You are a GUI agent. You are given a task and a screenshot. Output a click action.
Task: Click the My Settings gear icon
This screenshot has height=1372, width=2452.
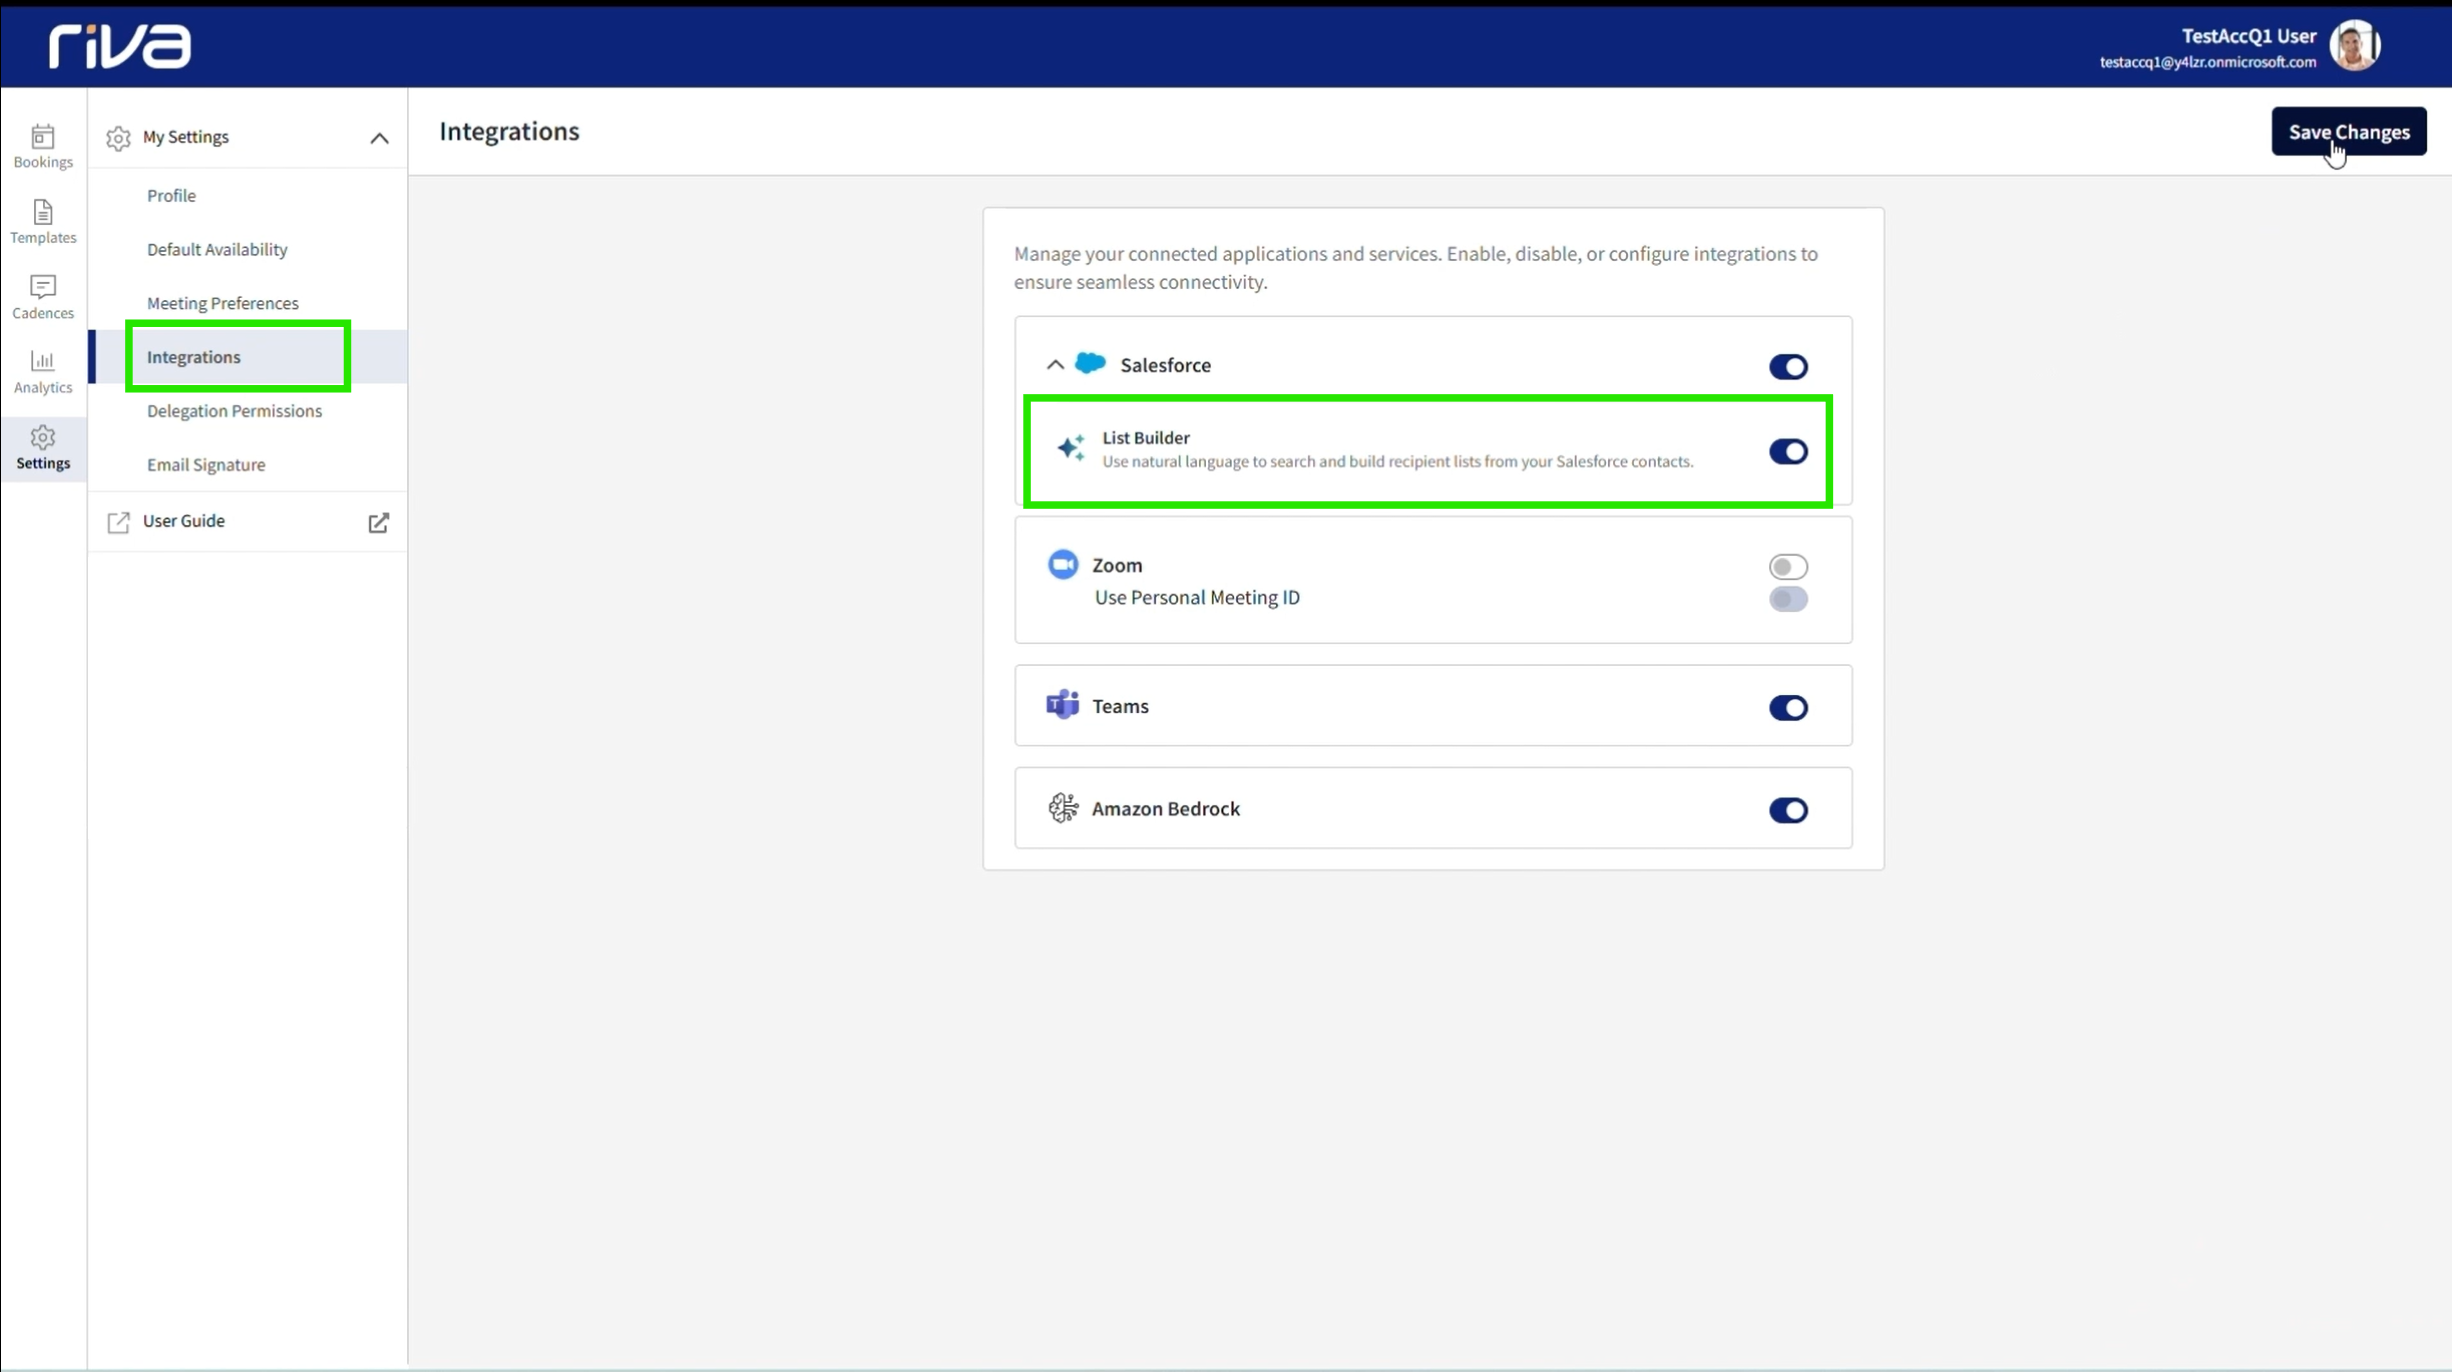(x=118, y=138)
